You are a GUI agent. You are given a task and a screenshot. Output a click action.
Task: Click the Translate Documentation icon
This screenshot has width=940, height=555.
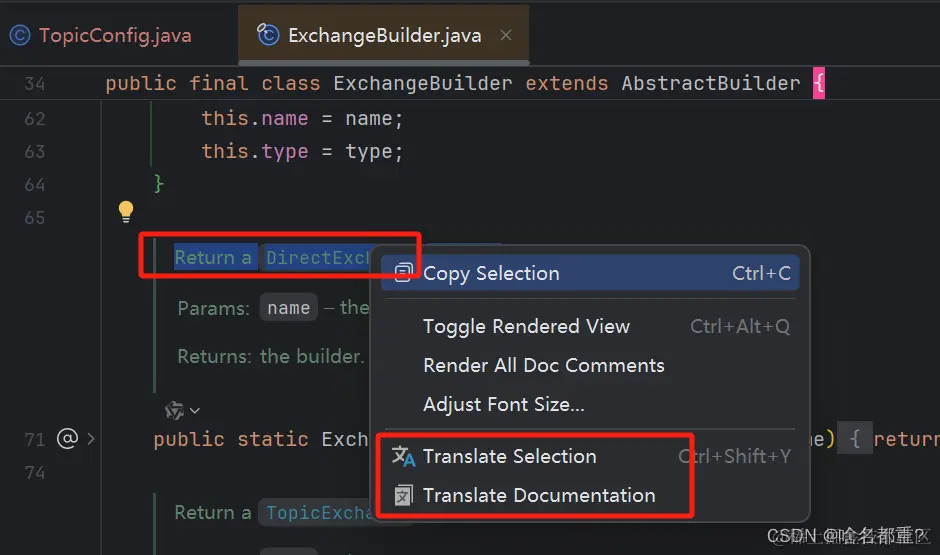click(x=403, y=496)
